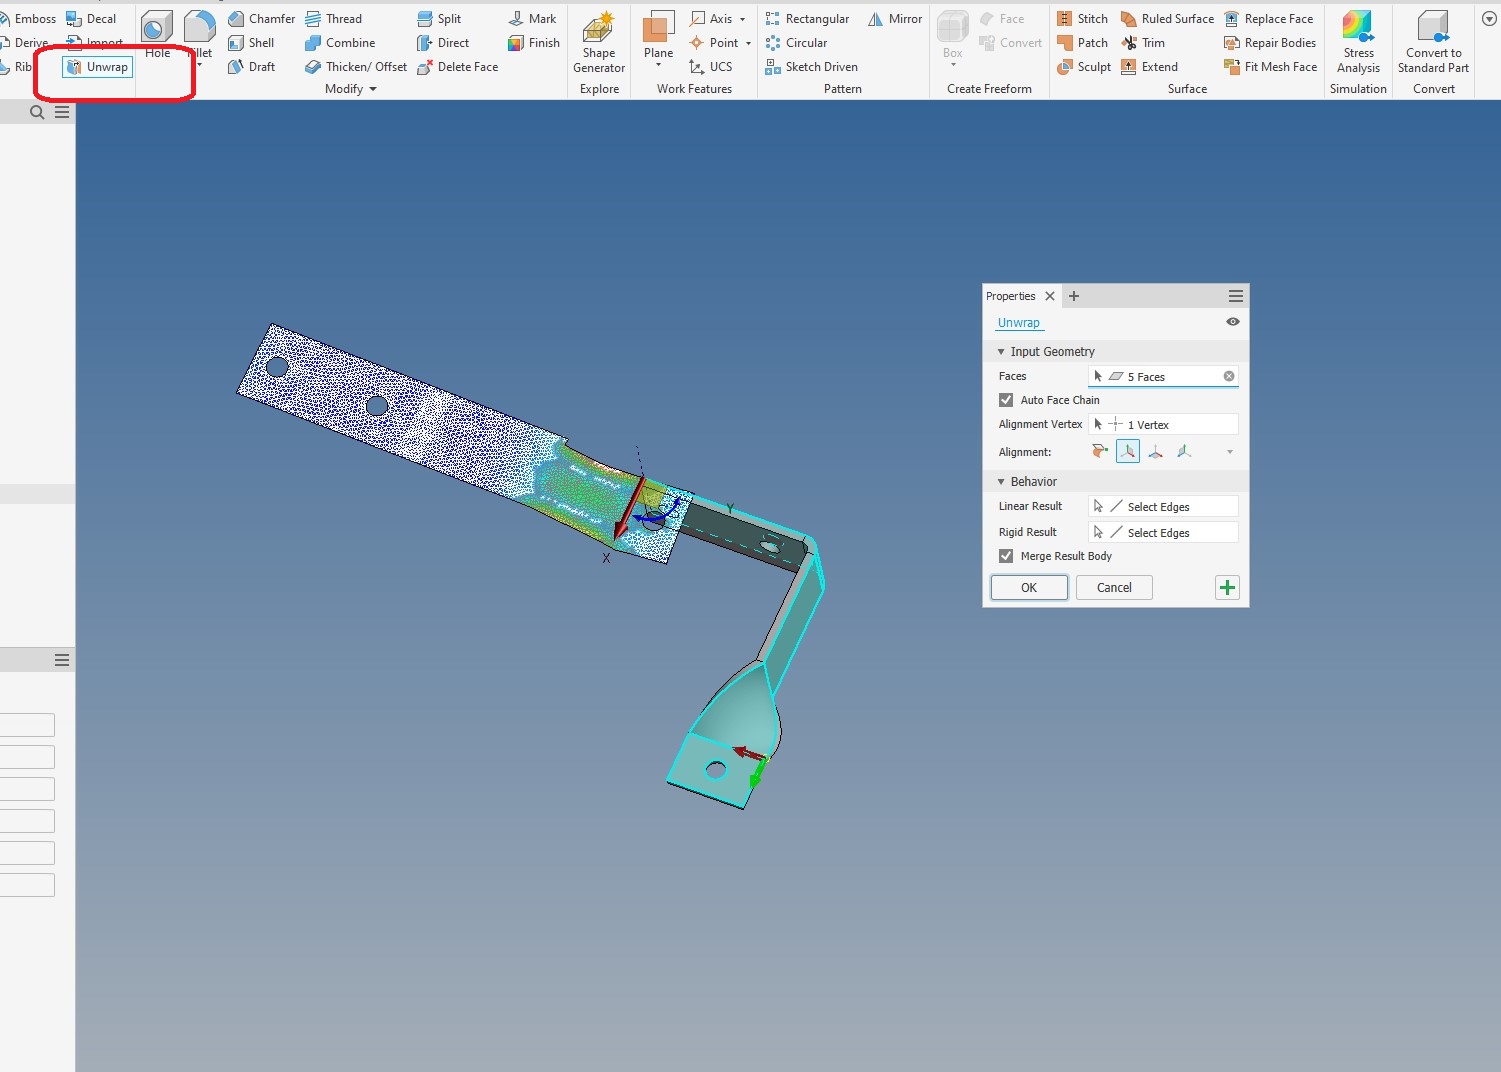Image resolution: width=1501 pixels, height=1072 pixels.
Task: Choose the Rectangular pattern tool
Action: pos(807,19)
